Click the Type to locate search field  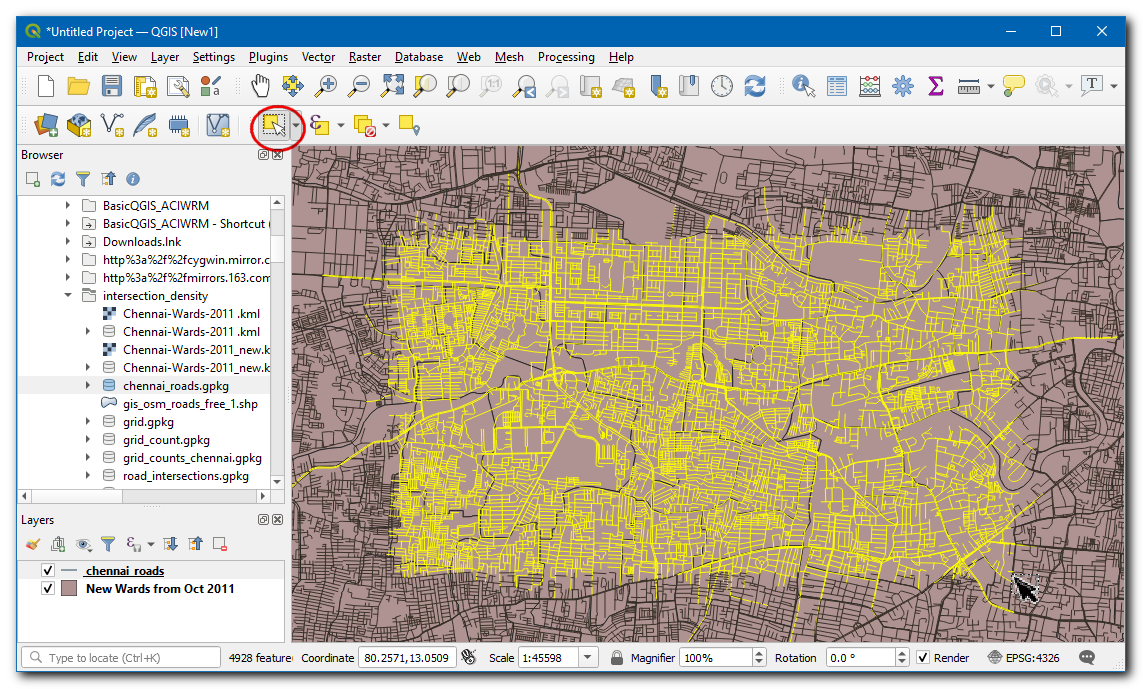tap(120, 658)
